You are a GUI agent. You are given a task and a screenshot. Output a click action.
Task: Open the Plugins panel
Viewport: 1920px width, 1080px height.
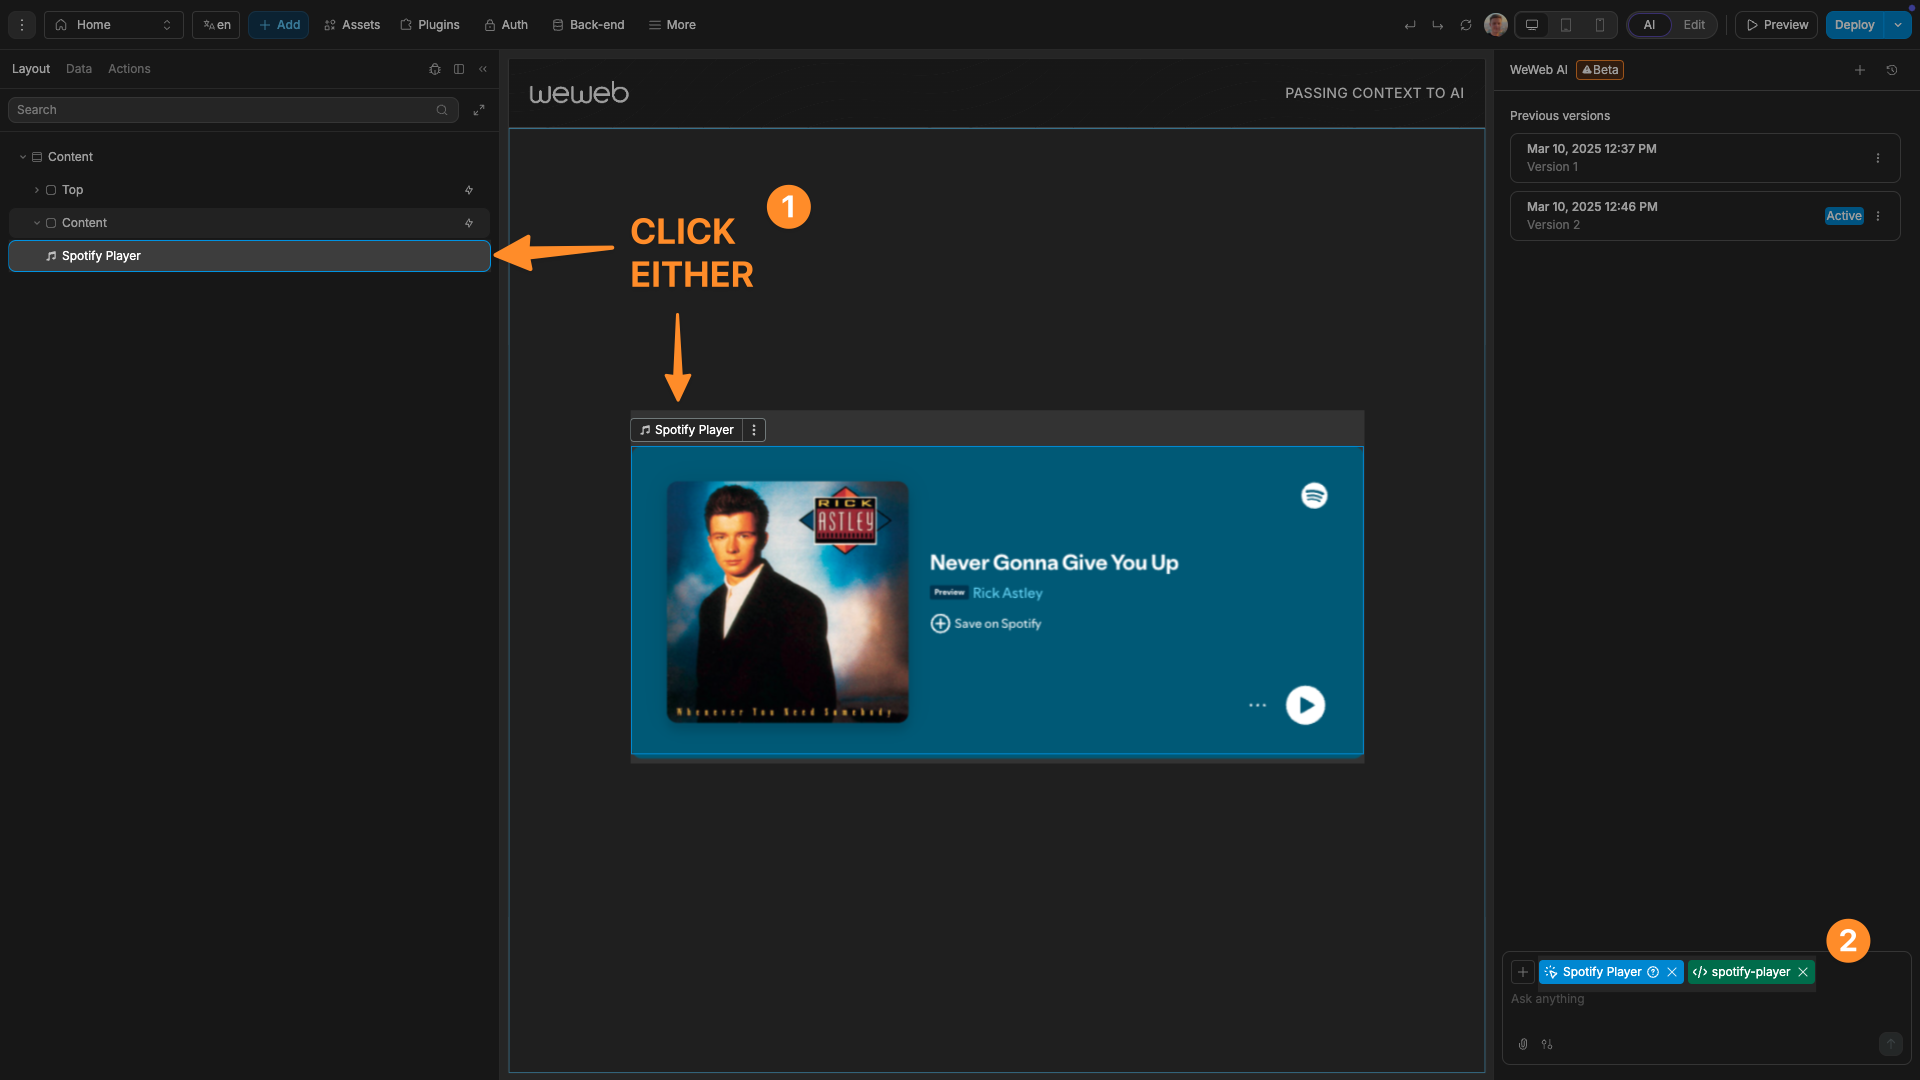point(429,24)
